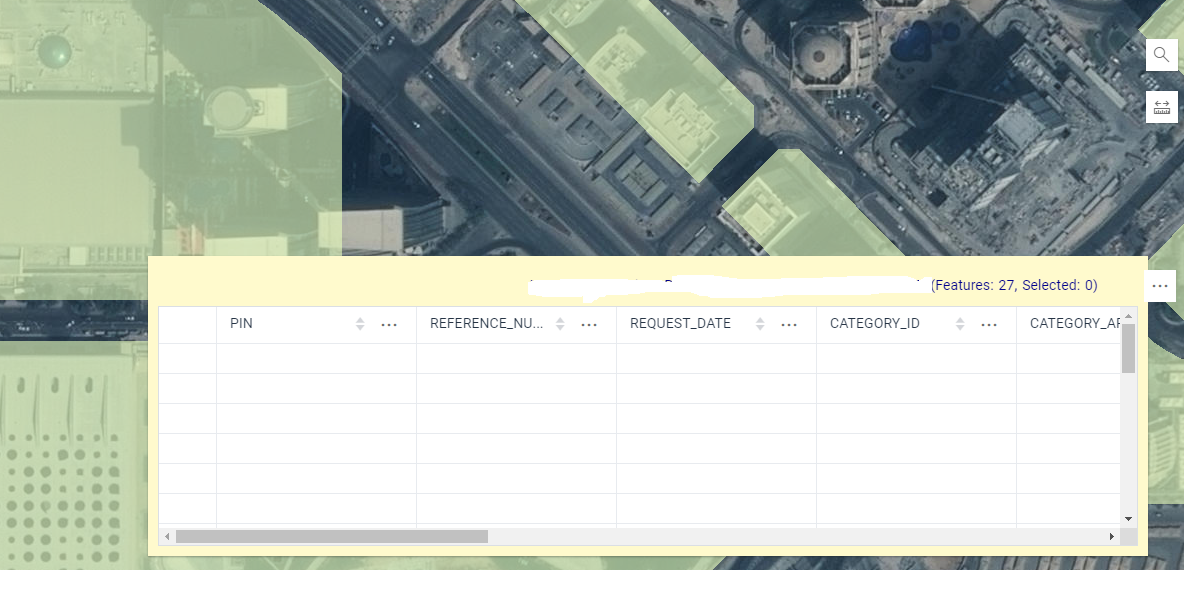1184x601 pixels.
Task: Click the sort icon on REQUEST_DATE header
Action: (x=759, y=324)
